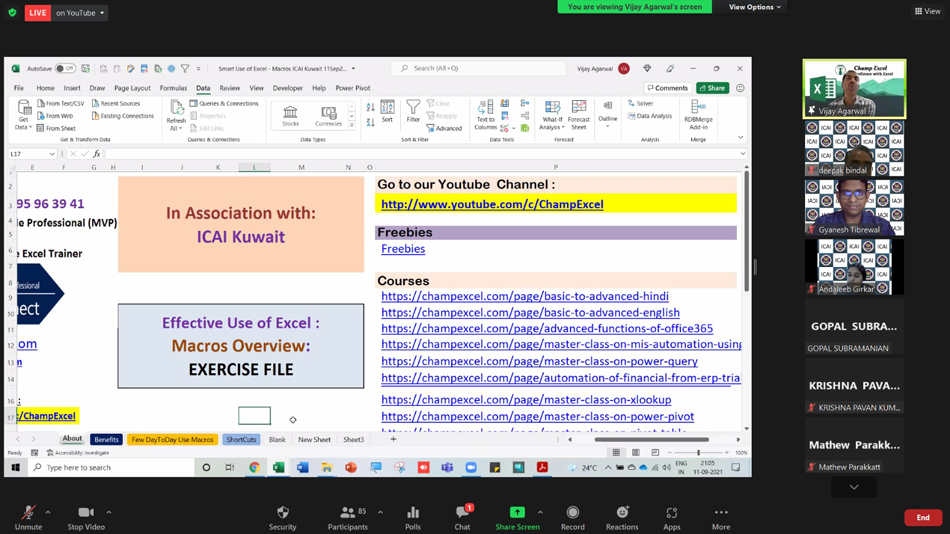Open Zoom Participants panel
The image size is (950, 534).
(348, 518)
